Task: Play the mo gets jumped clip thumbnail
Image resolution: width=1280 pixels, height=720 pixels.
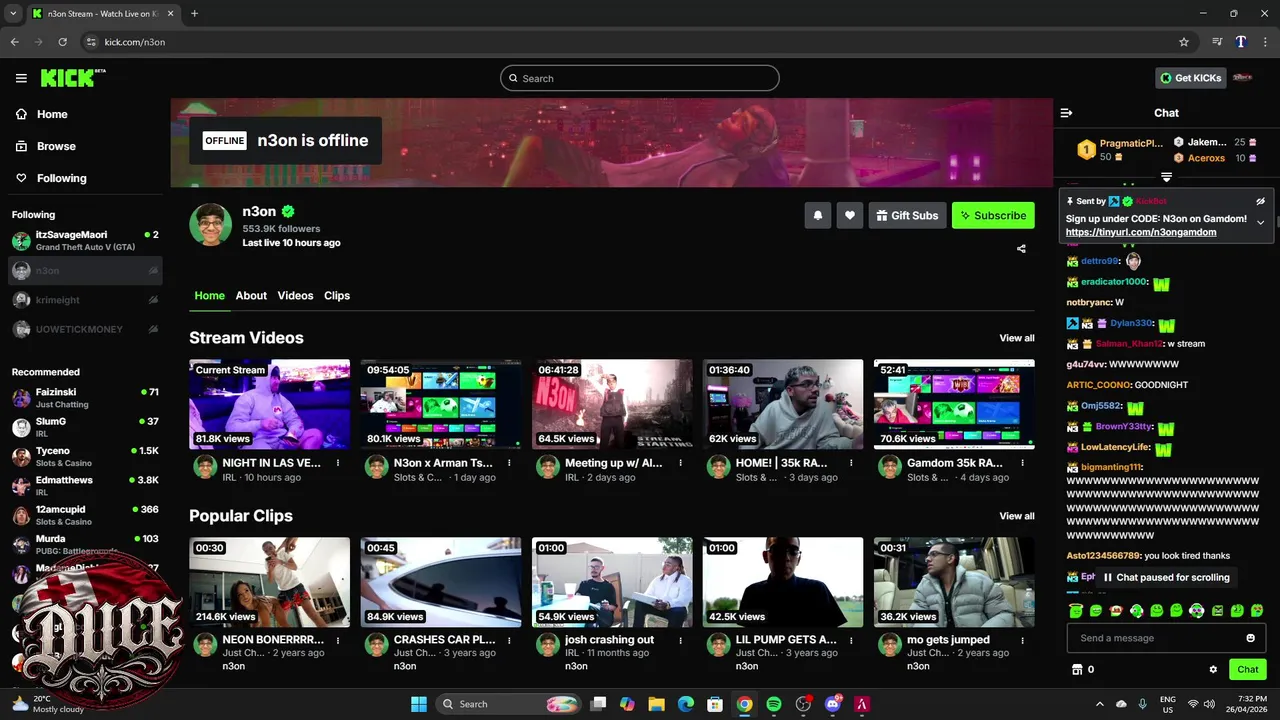Action: [x=954, y=582]
